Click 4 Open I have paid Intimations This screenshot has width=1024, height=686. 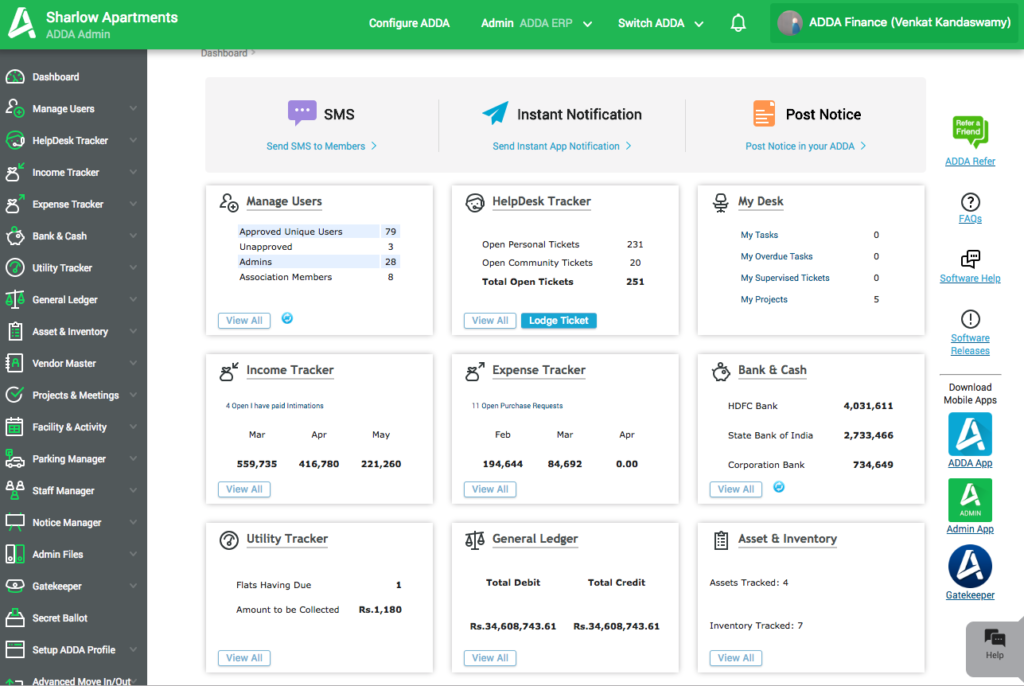274,406
